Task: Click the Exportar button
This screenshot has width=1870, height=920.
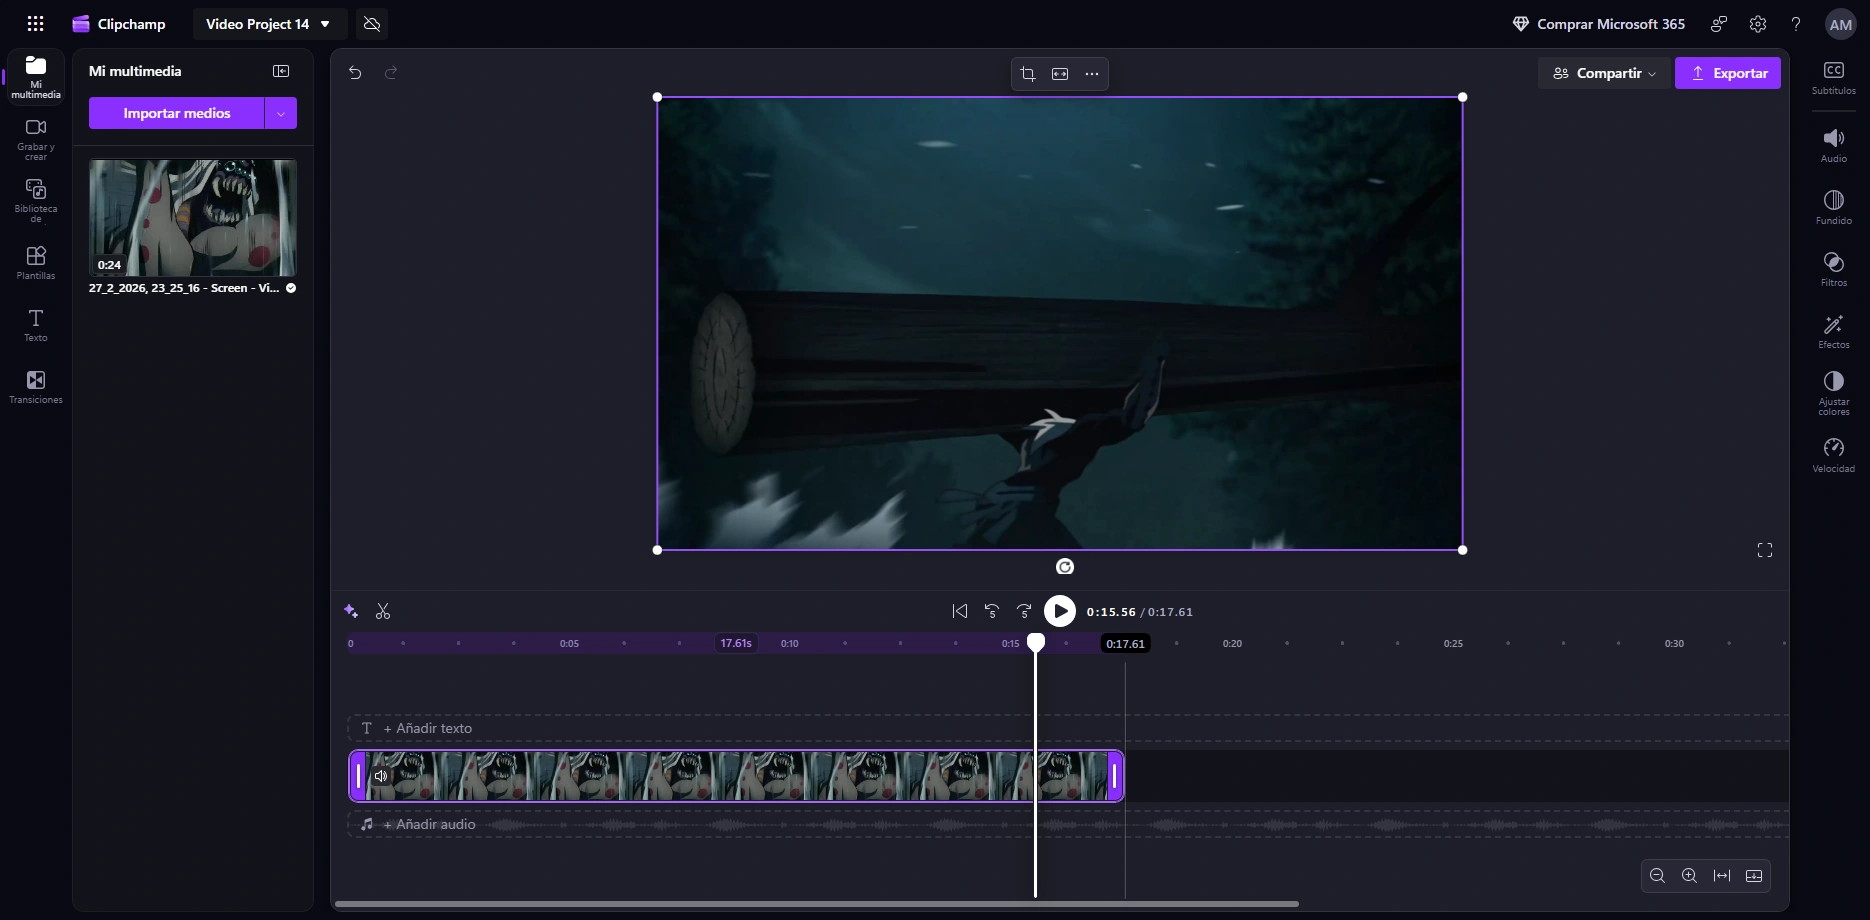Action: tap(1728, 73)
